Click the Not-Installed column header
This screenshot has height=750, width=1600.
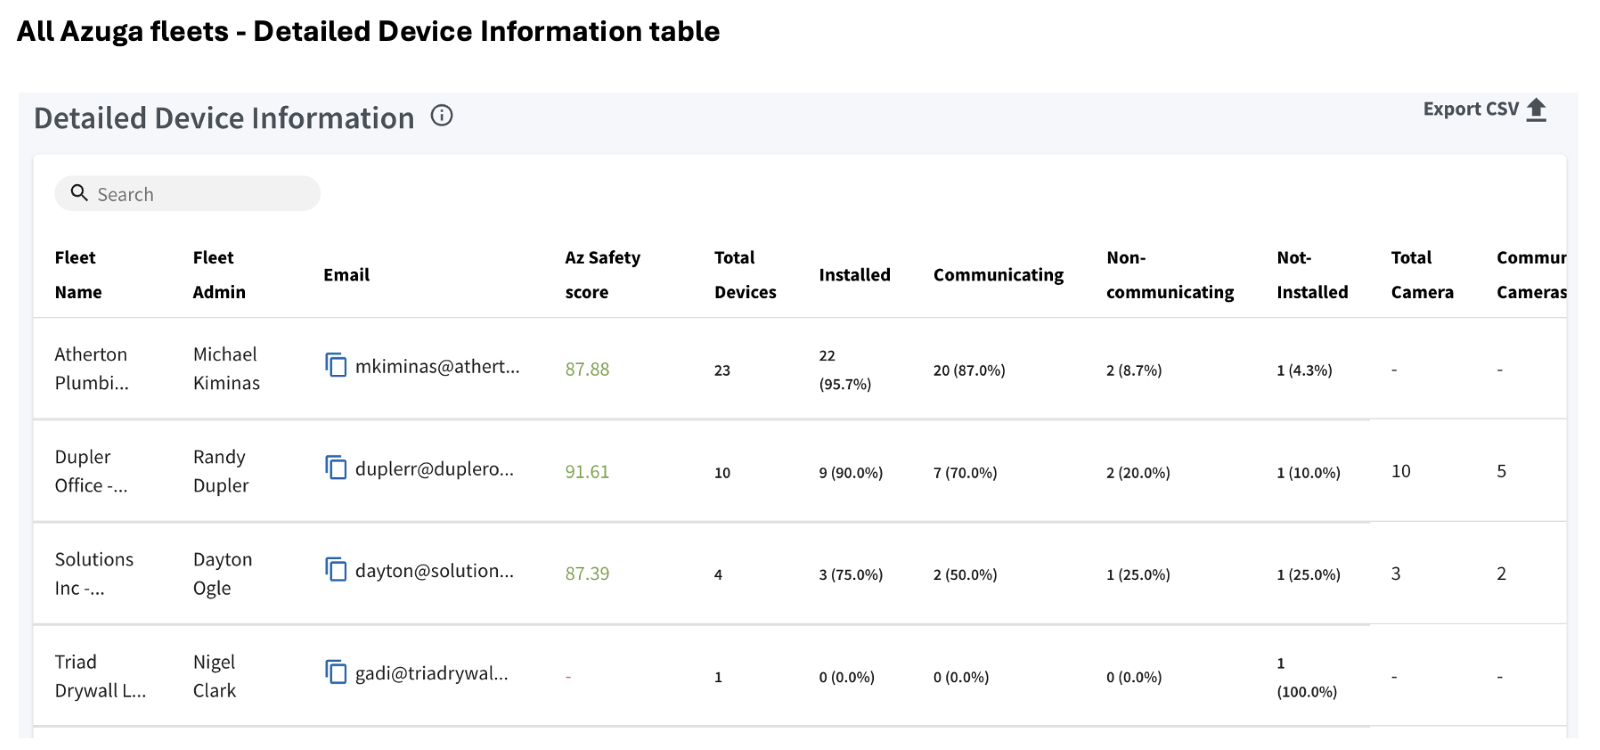[1312, 275]
